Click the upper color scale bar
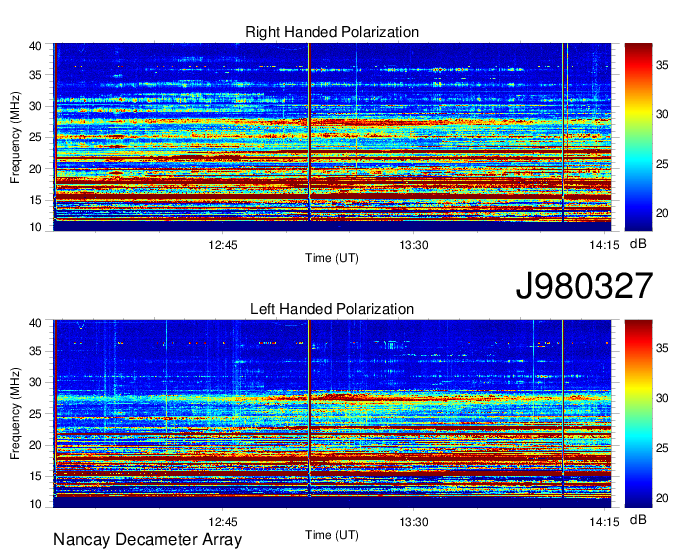Screen dimensions: 680x552 click(638, 137)
